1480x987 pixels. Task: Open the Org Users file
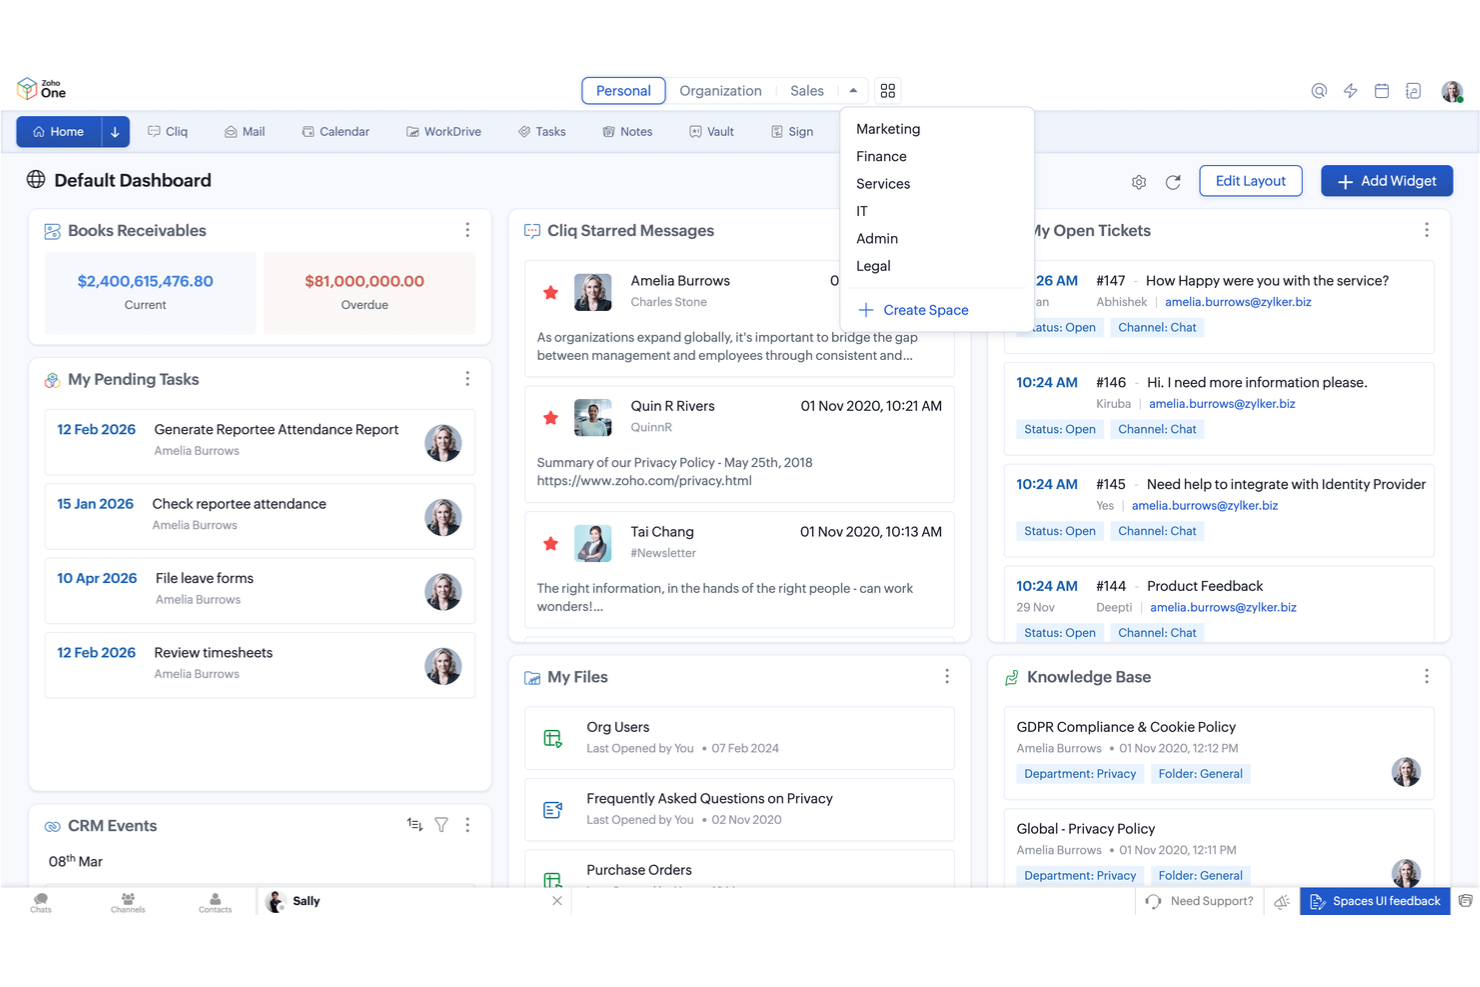pos(739,738)
